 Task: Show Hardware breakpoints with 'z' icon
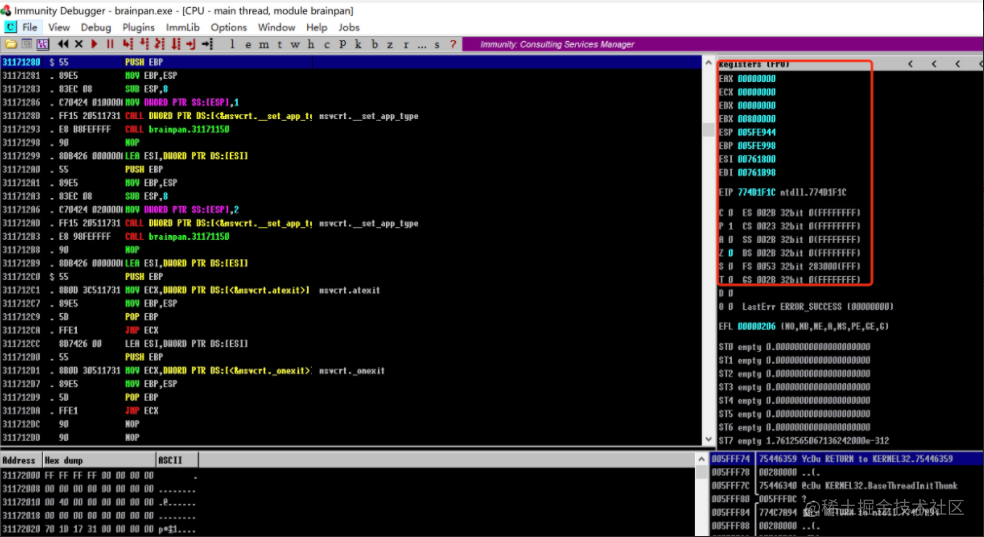(390, 44)
